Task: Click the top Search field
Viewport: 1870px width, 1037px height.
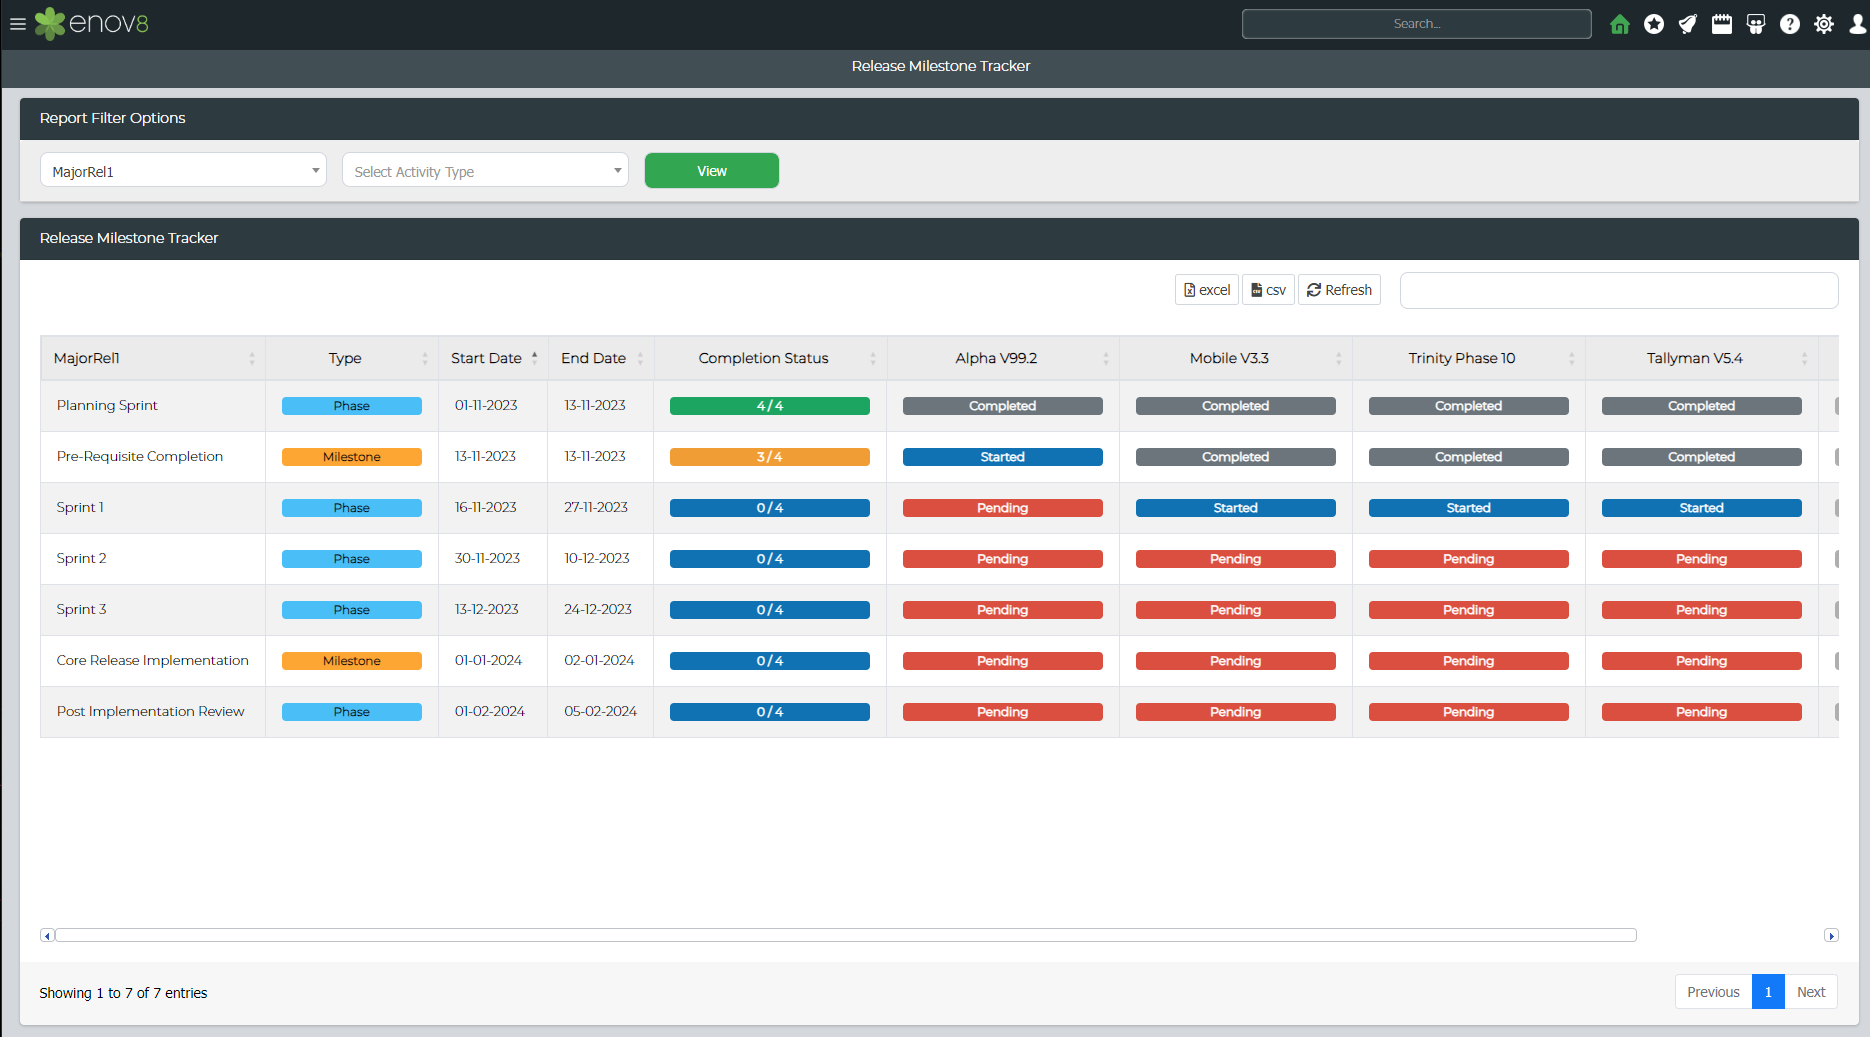Action: [x=1416, y=24]
